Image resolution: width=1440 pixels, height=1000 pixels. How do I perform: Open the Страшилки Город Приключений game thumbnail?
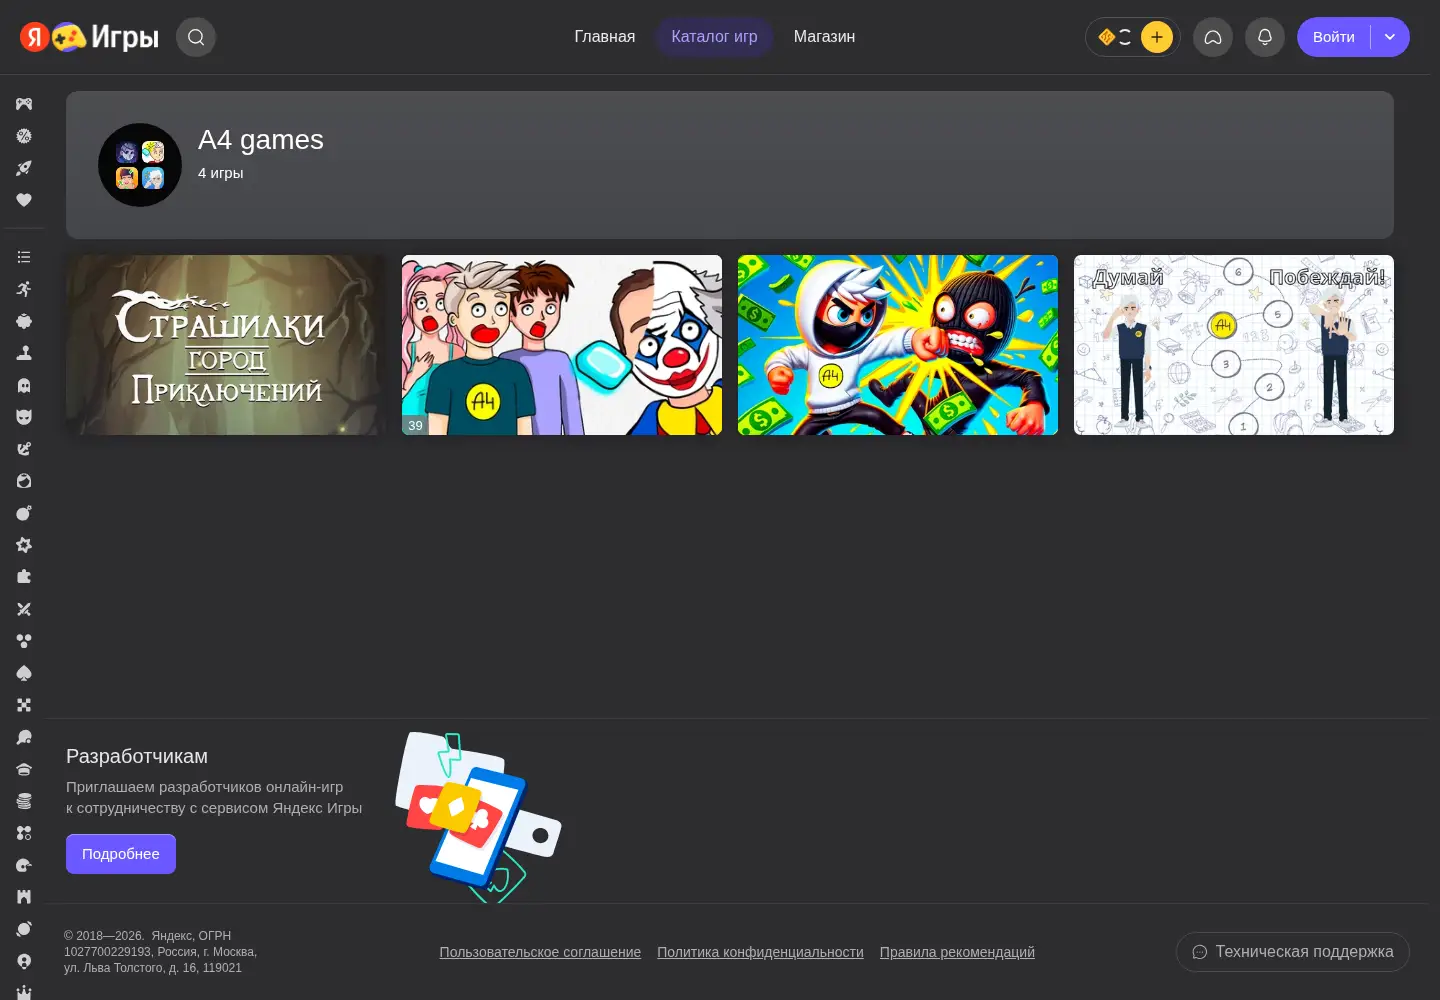pos(226,345)
